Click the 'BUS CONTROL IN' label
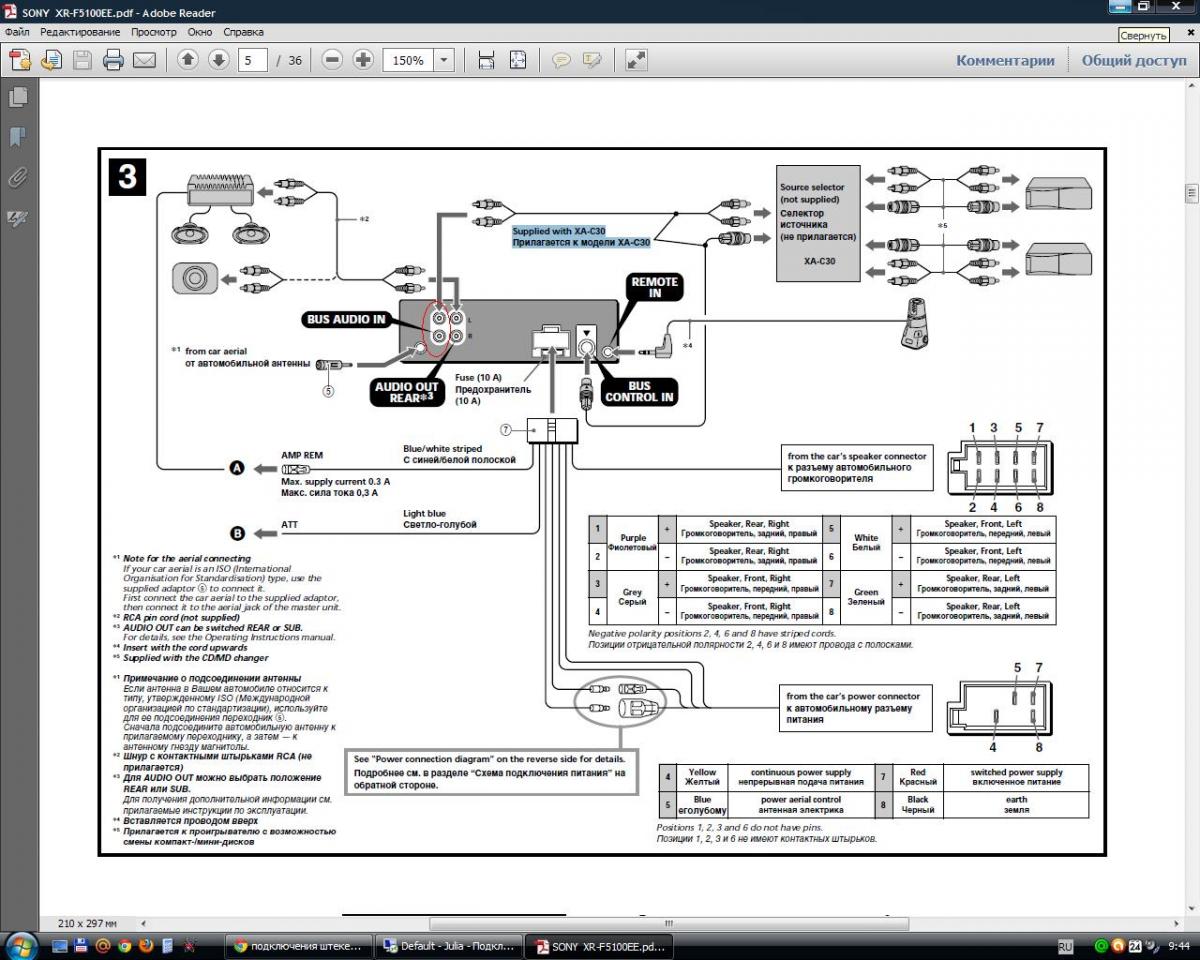 [x=639, y=391]
